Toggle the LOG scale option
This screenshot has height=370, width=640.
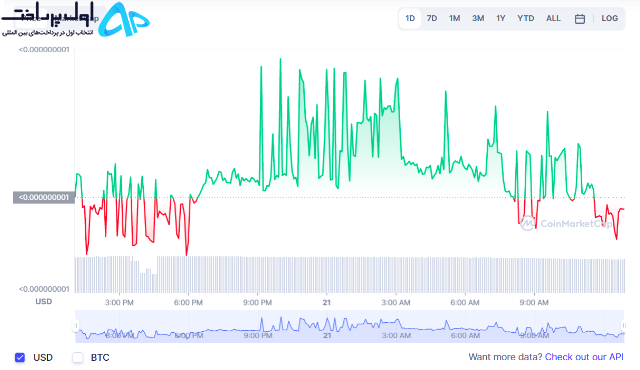(609, 18)
